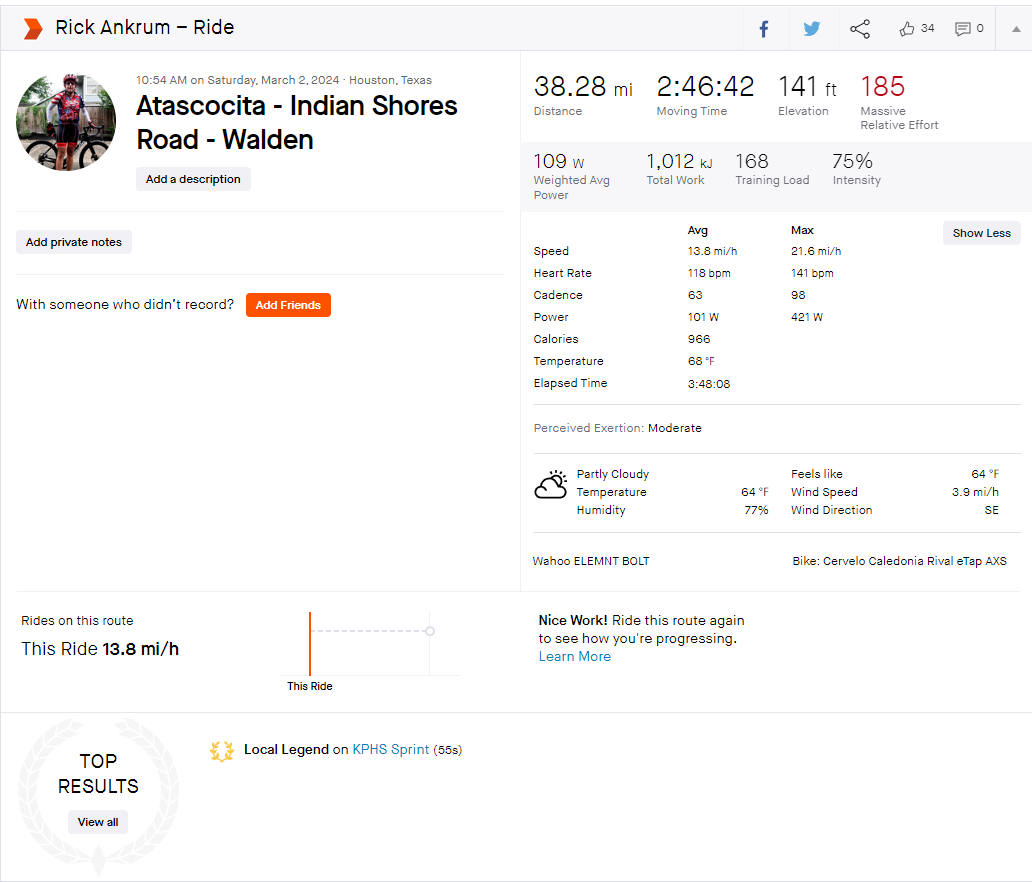Click the circle endpoint on the route chart
This screenshot has width=1032, height=882.
[430, 631]
